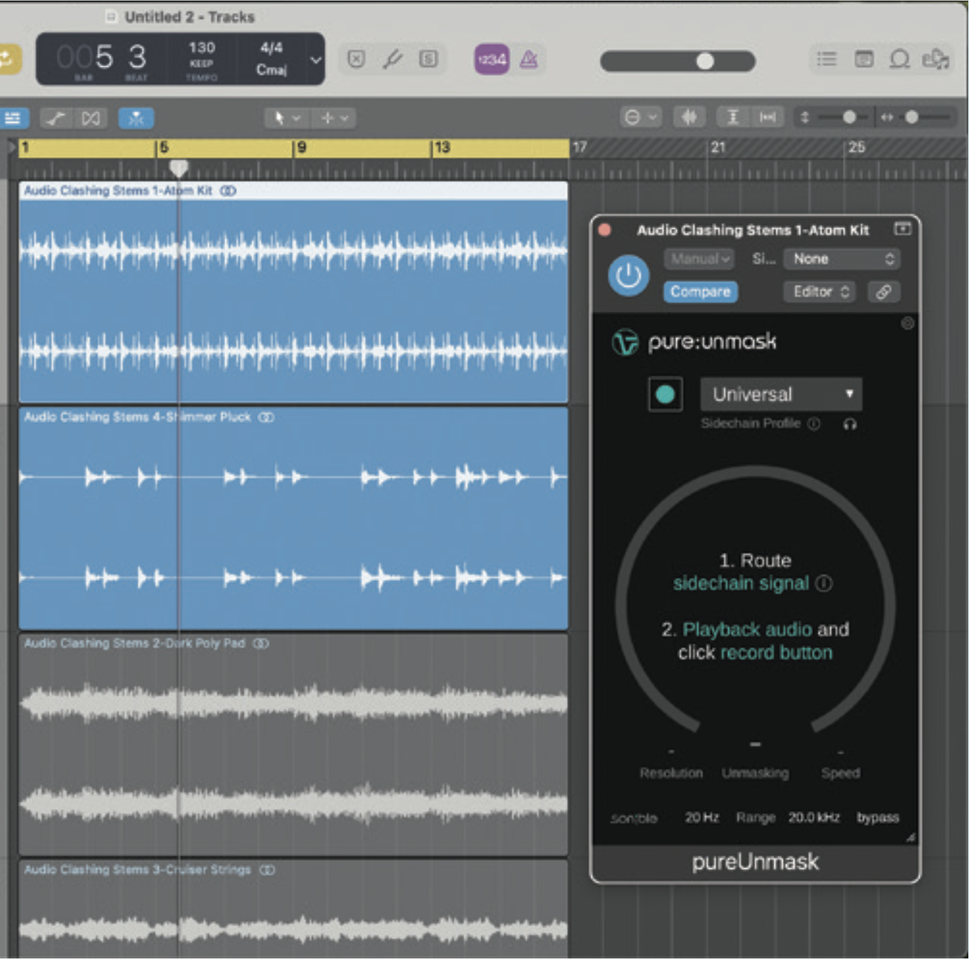Toggle plugin bypass with the blue power button
The width and height of the screenshot is (970, 959).
click(x=629, y=276)
